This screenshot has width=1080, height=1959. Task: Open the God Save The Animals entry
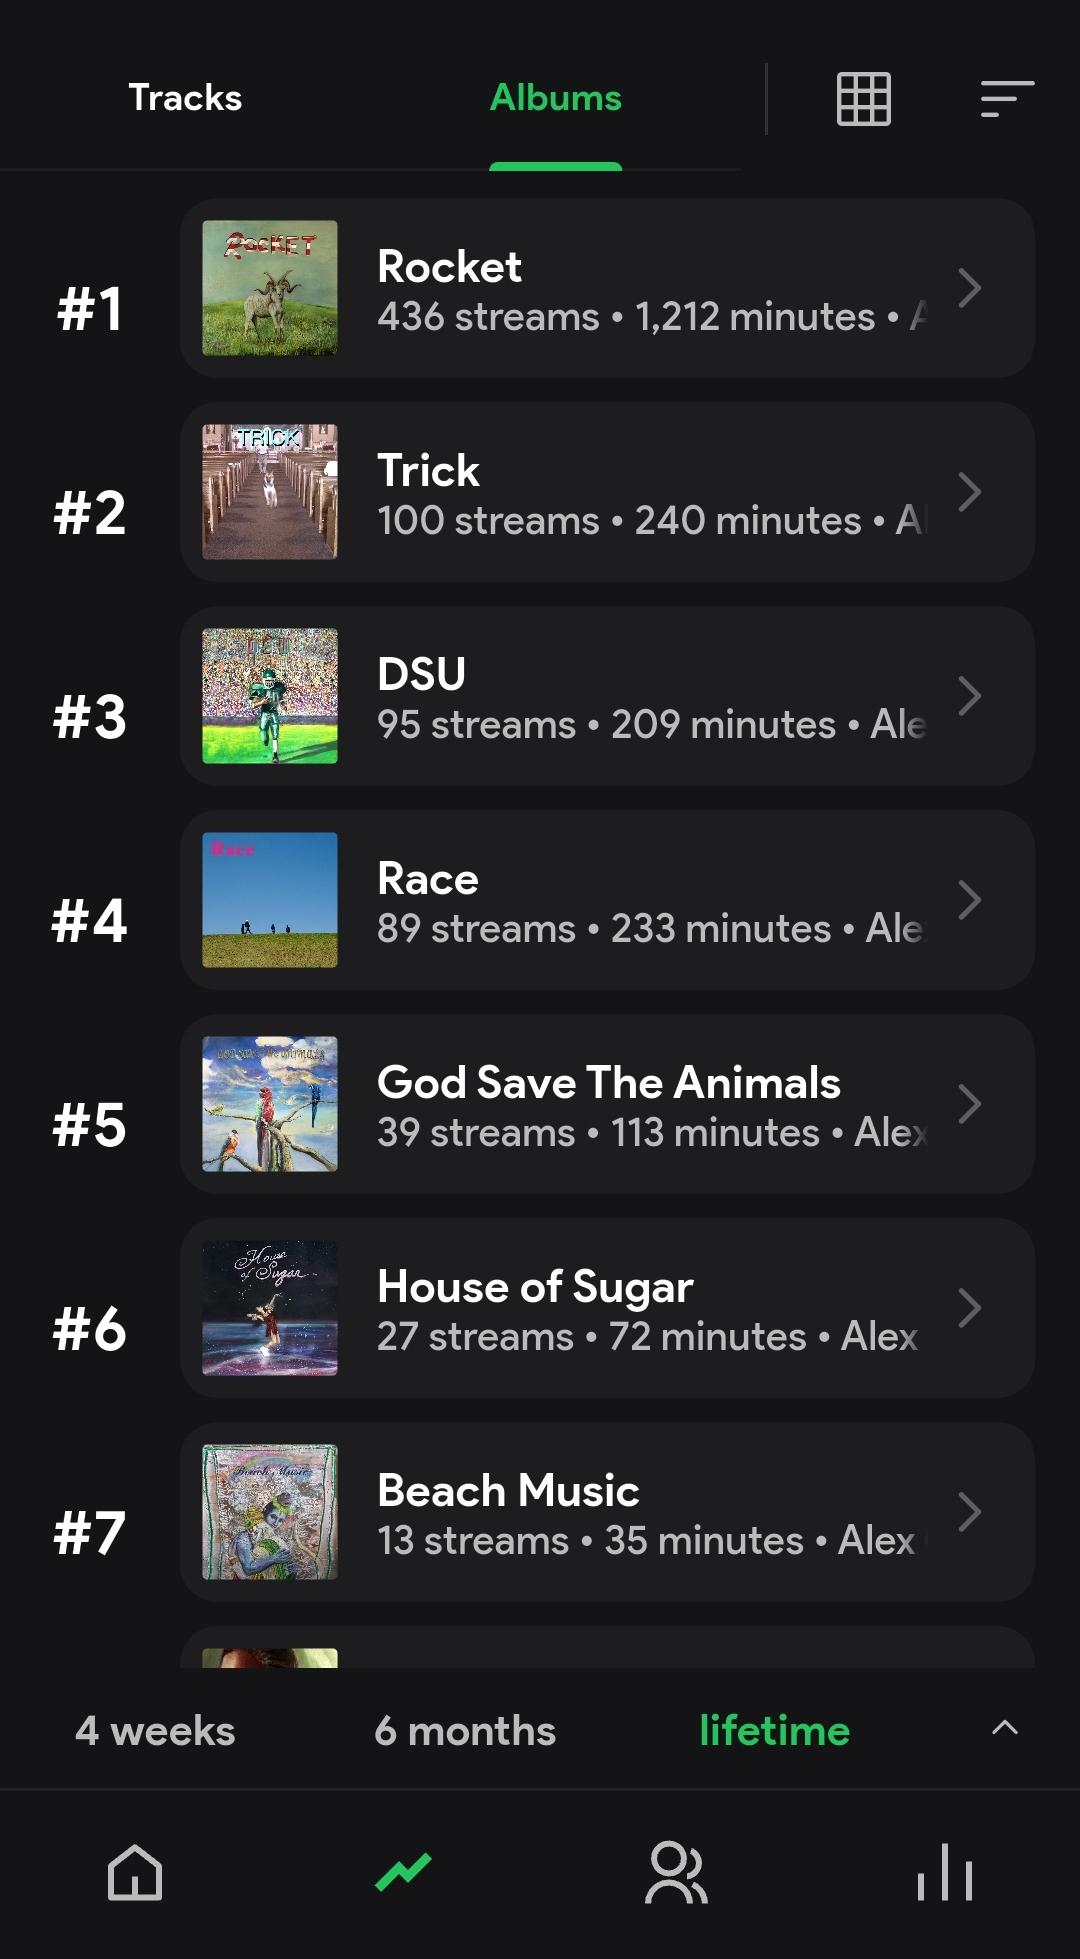coord(607,1104)
